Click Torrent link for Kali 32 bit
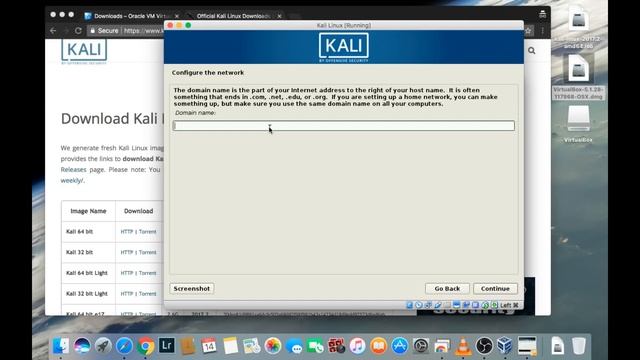The image size is (640, 360). click(x=147, y=252)
